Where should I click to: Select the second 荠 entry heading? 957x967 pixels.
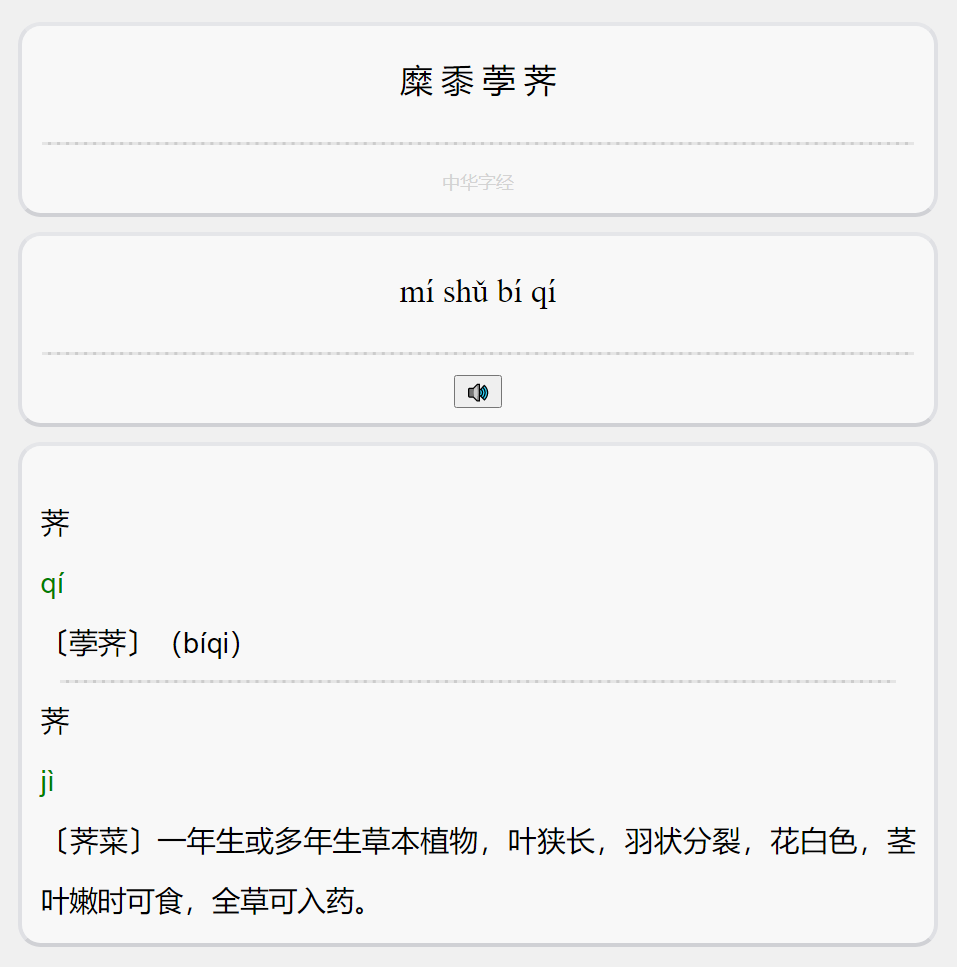[x=55, y=721]
